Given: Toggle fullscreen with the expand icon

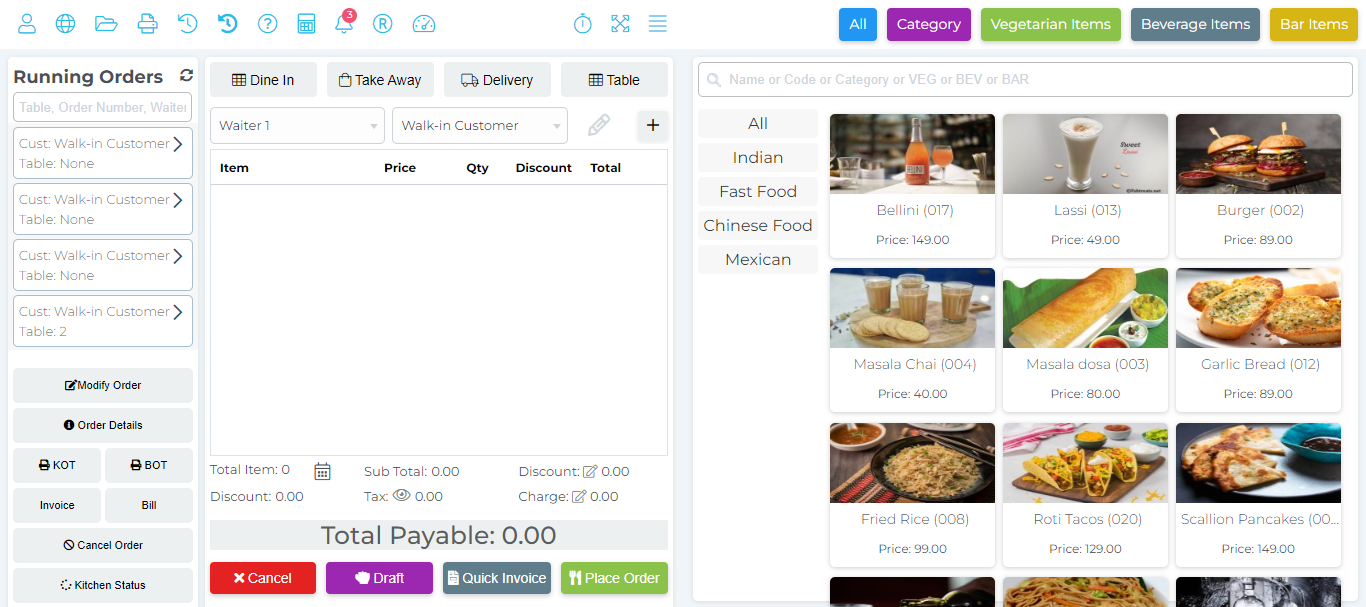Looking at the screenshot, I should point(620,24).
